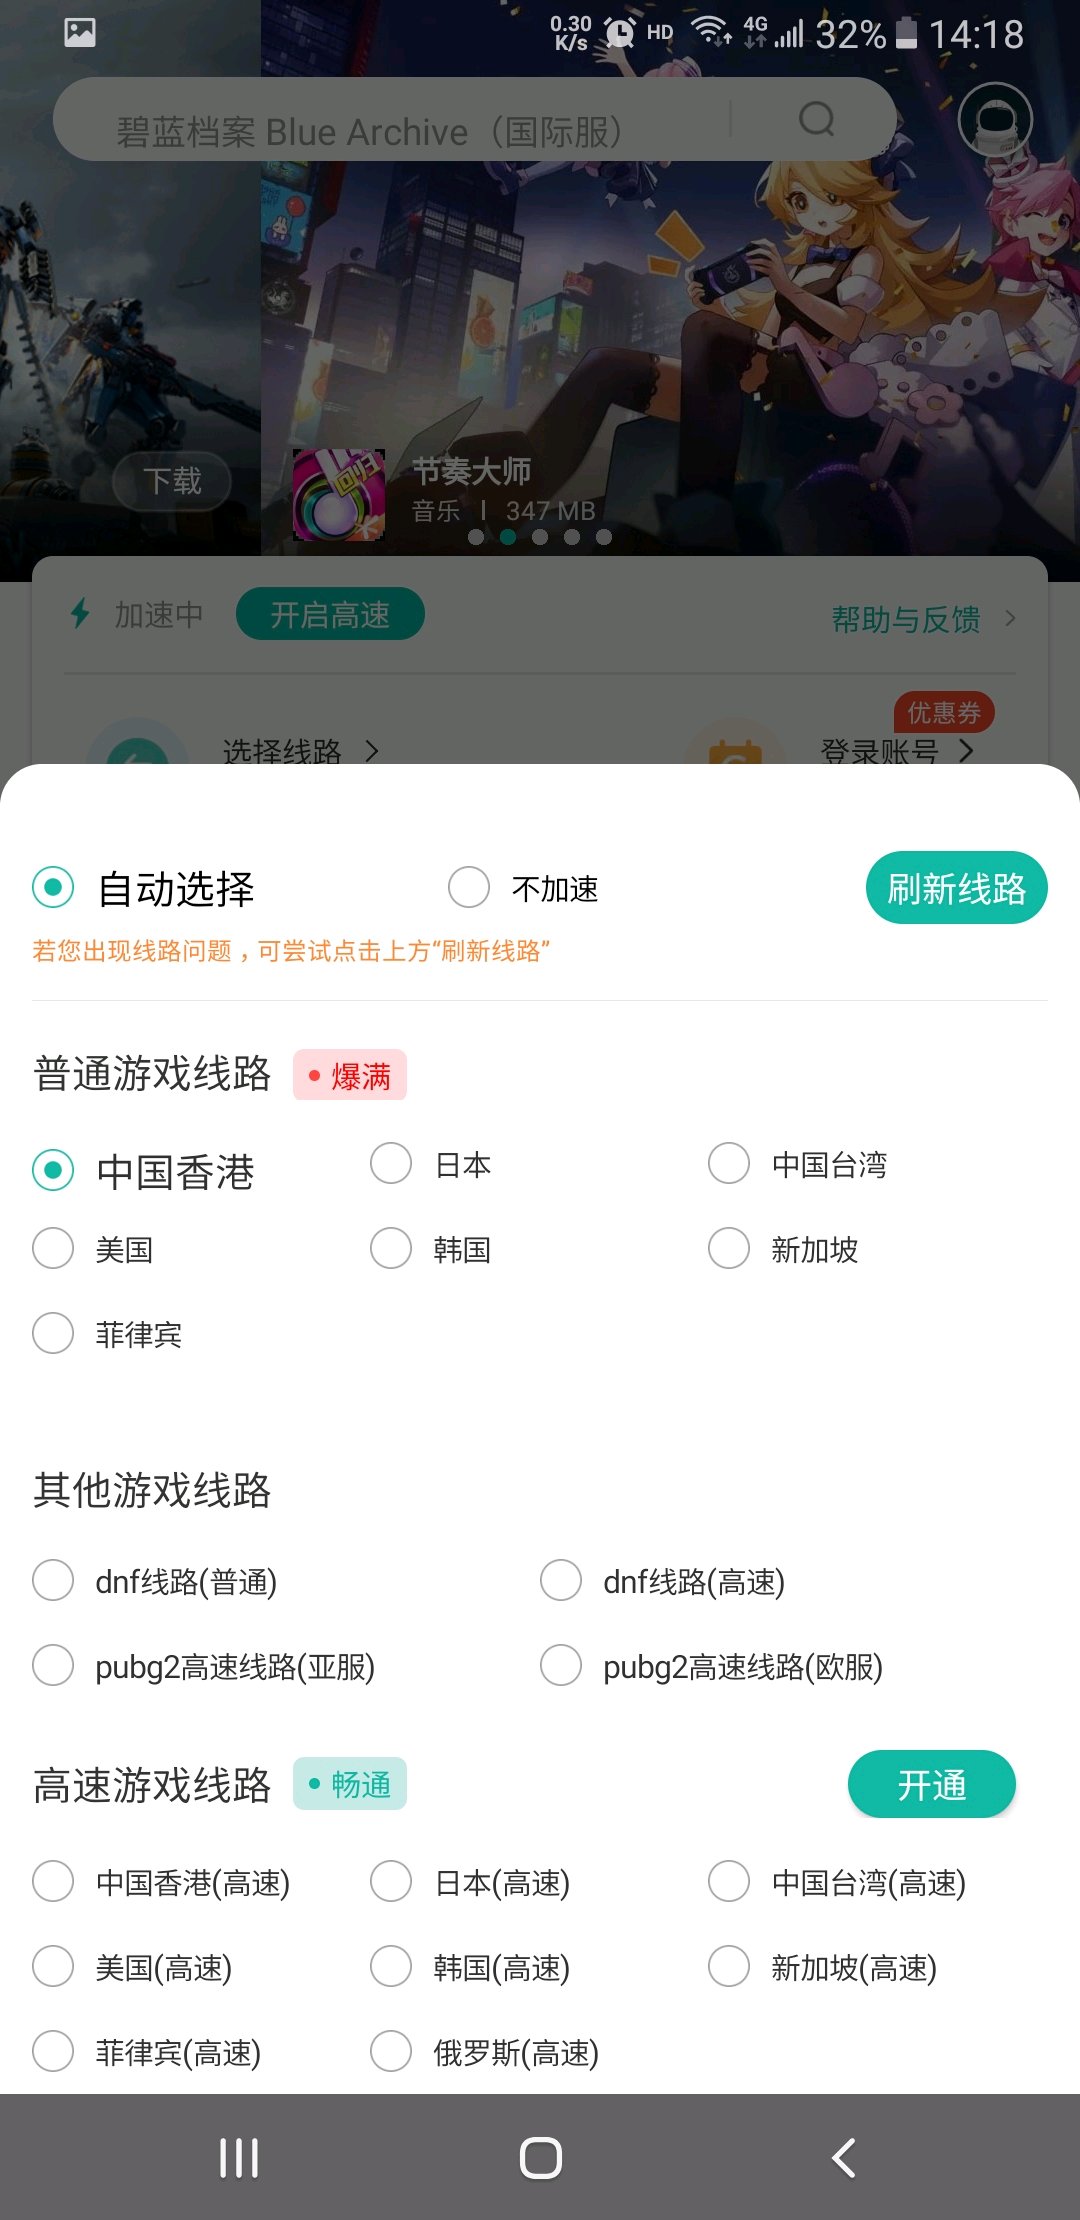Choose the 新加坡 line radio button
Viewport: 1080px width, 2220px height.
pyautogui.click(x=729, y=1248)
